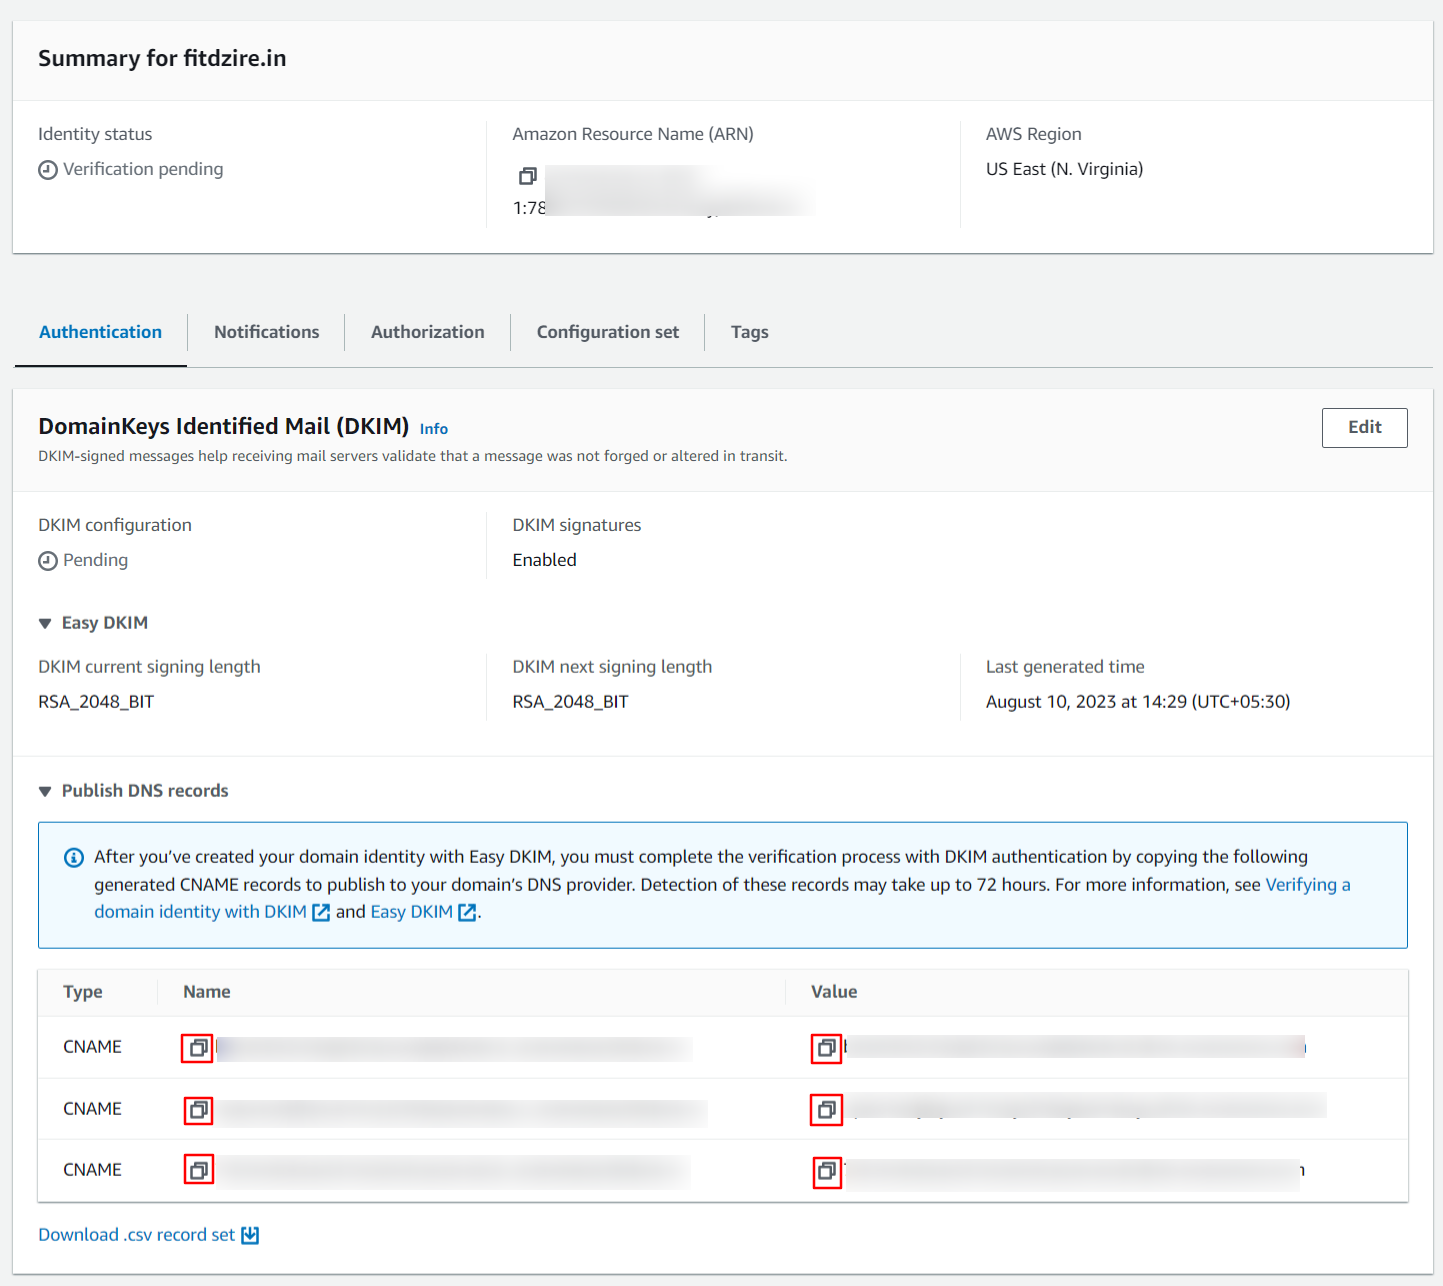The image size is (1443, 1286).
Task: Go to the Tags tab
Action: 749,332
